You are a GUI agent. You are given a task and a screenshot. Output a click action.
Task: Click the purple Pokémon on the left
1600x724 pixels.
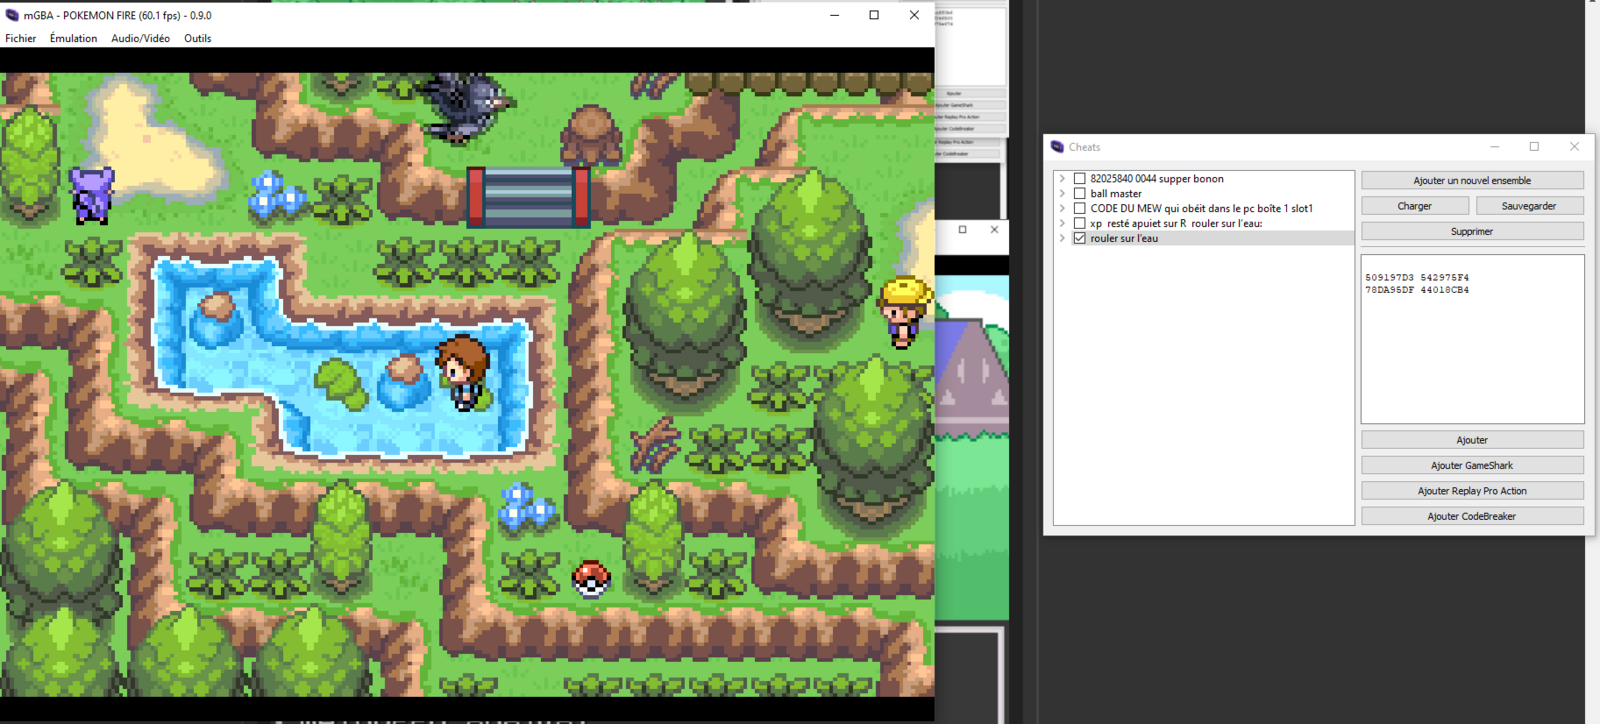pyautogui.click(x=92, y=194)
